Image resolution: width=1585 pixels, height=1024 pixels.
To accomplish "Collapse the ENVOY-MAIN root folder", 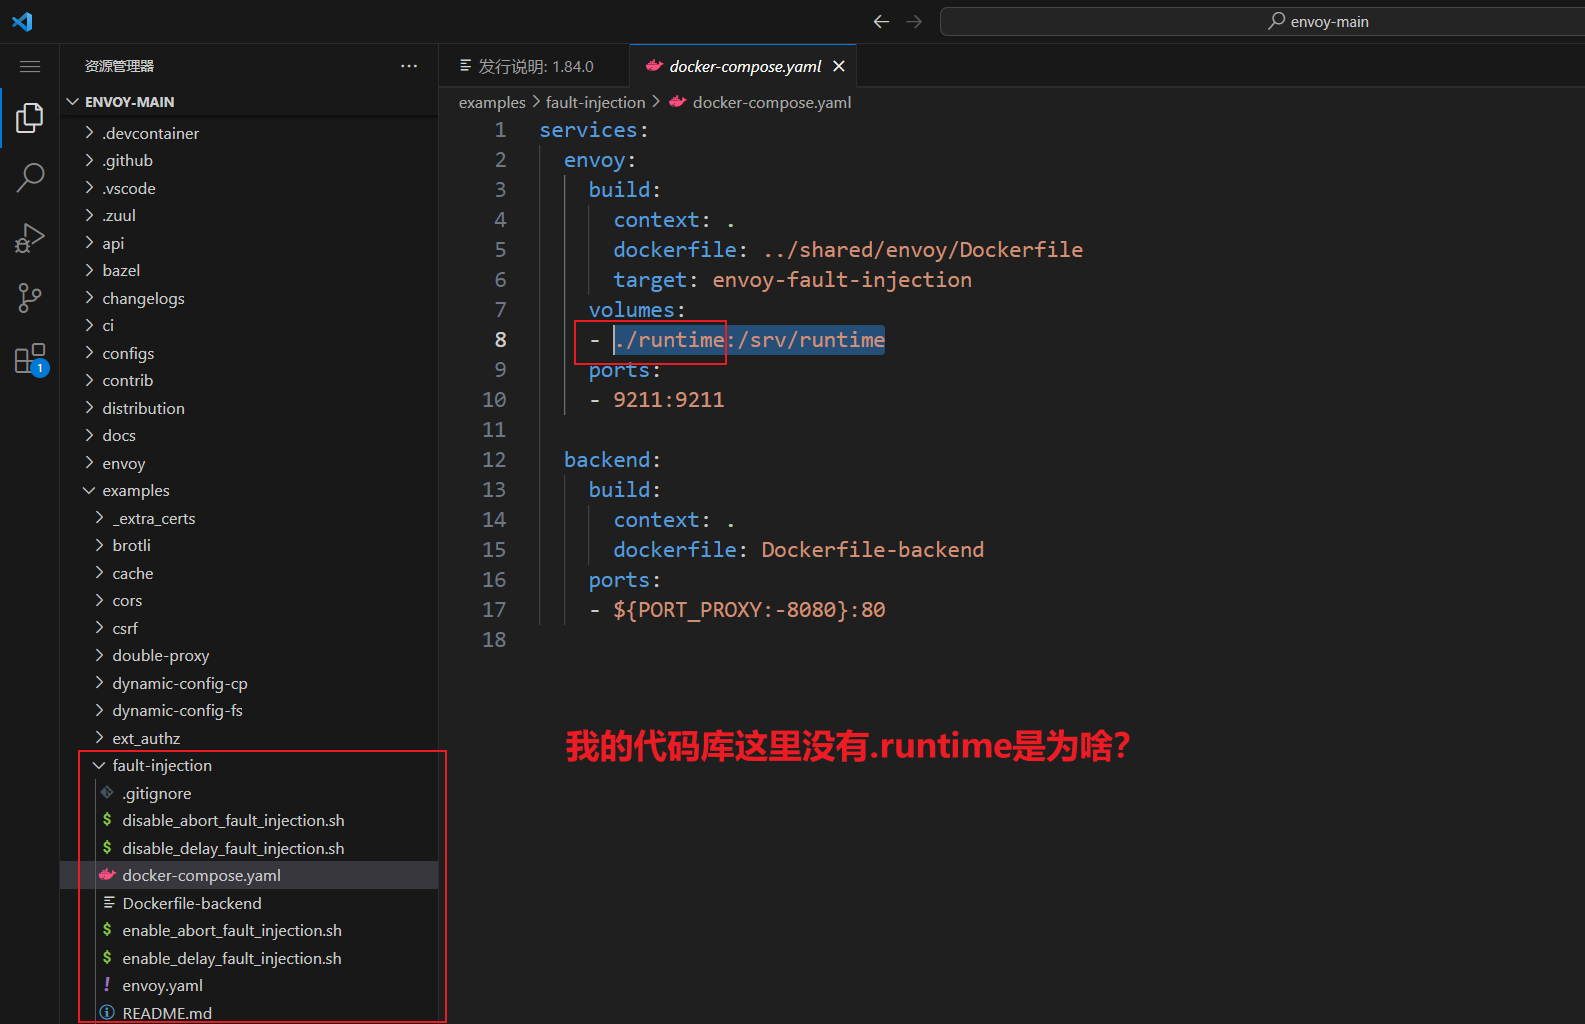I will click(249, 102).
